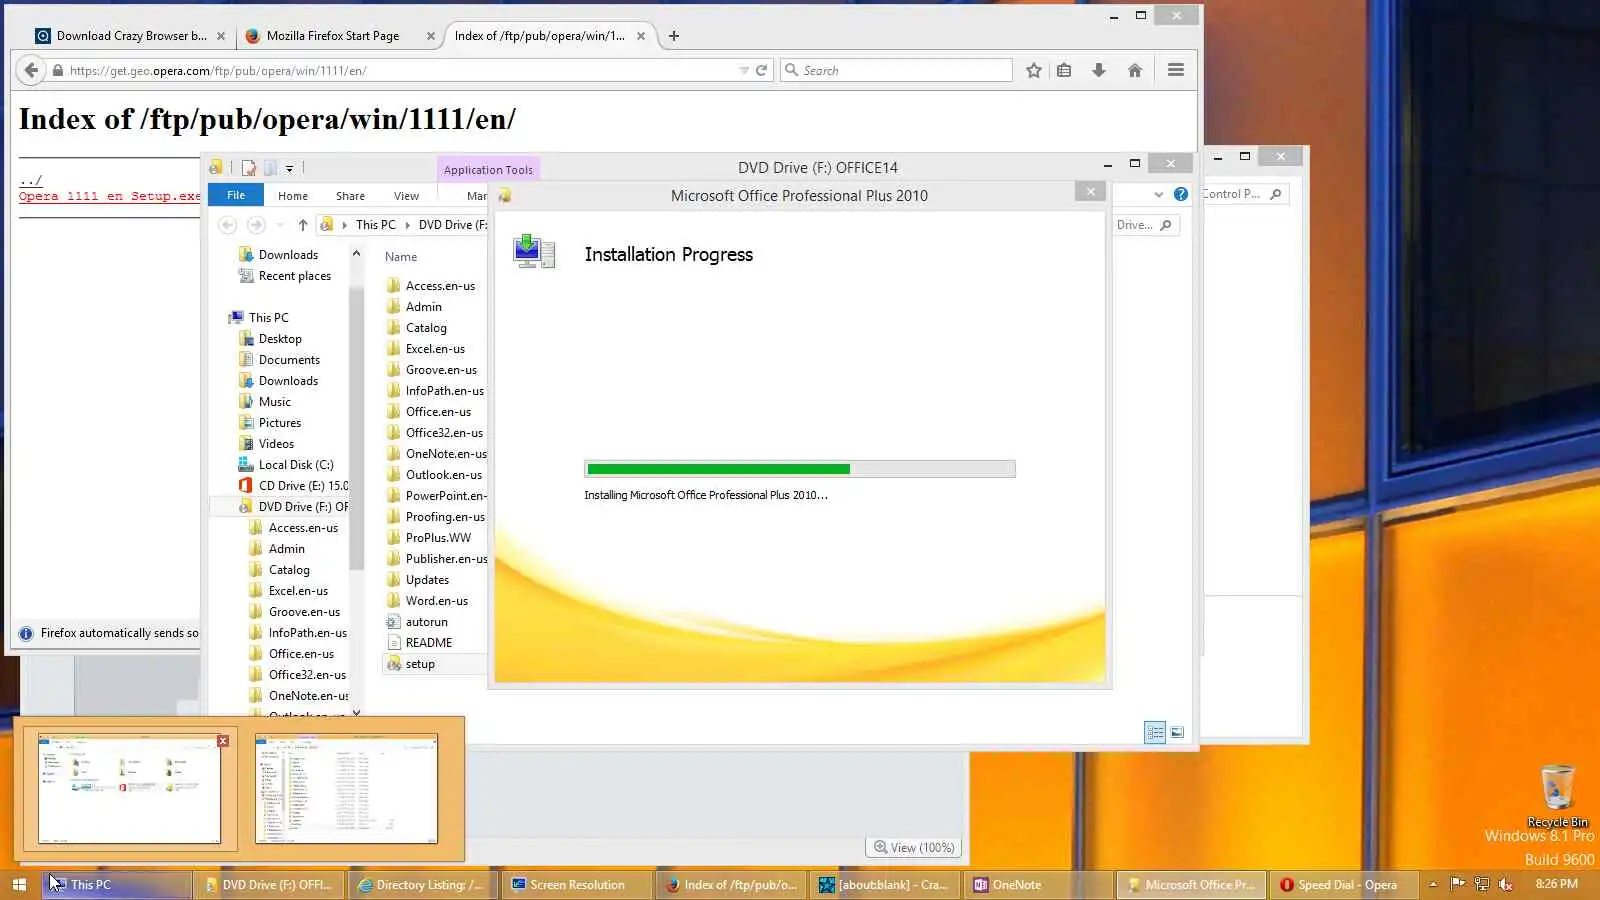
Task: Choose the first This PC window thumbnail
Action: click(x=129, y=789)
